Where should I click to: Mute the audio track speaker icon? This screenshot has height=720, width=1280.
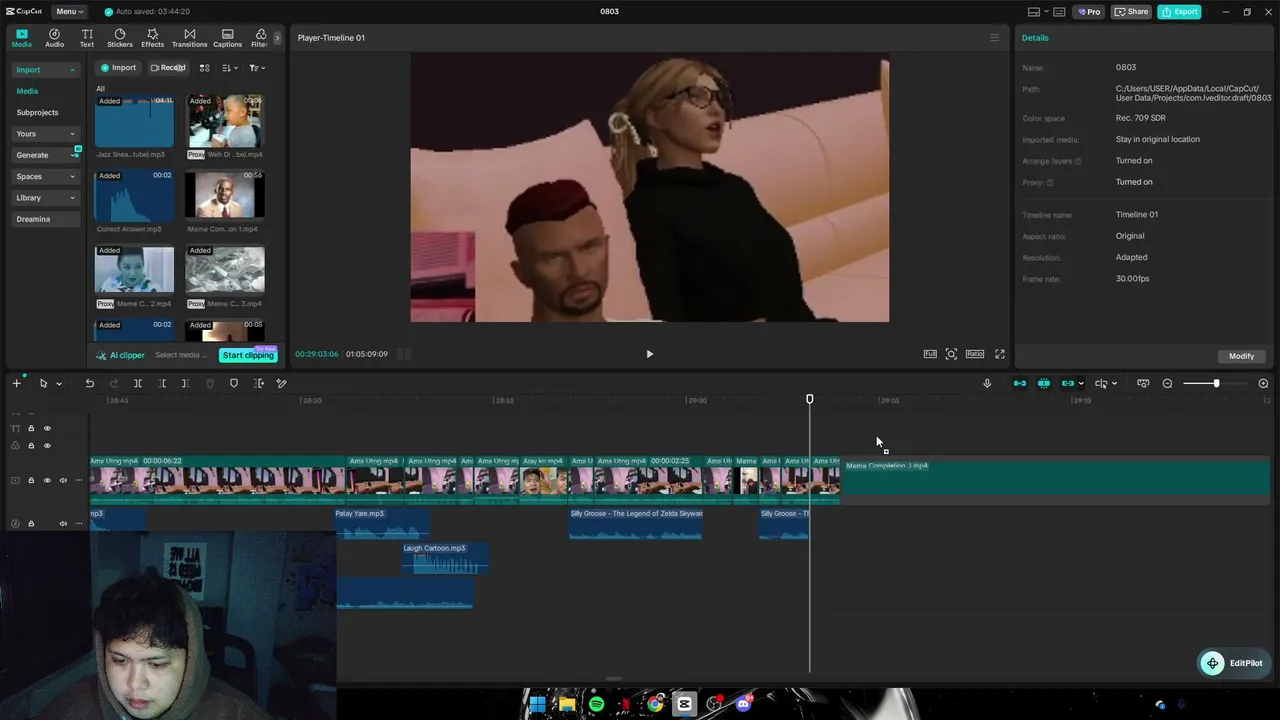[x=63, y=523]
